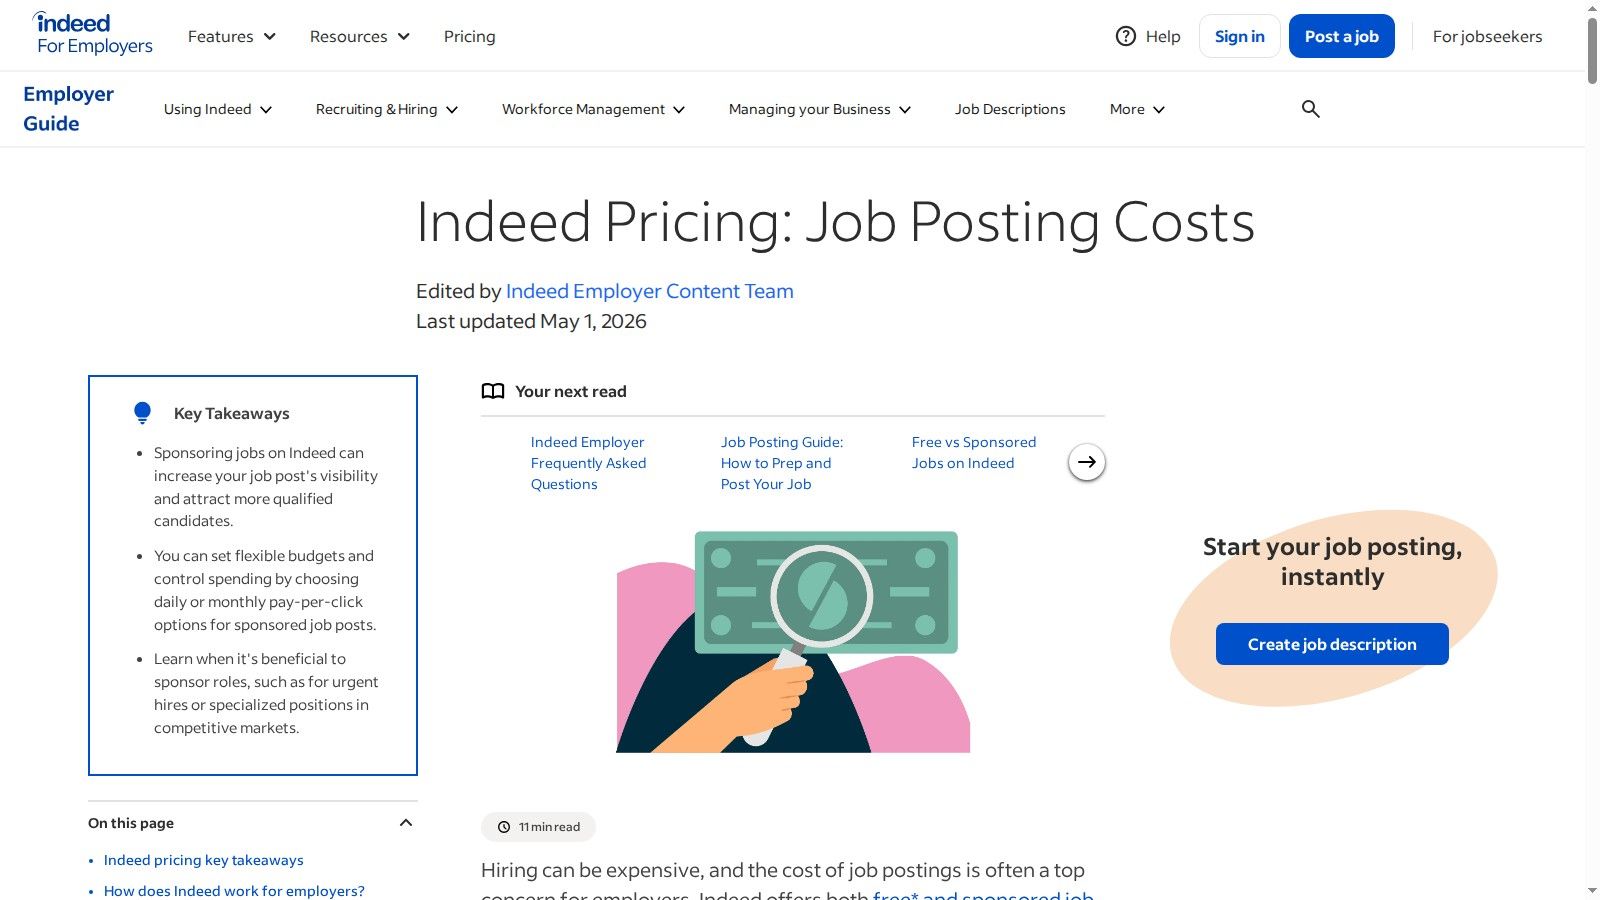Click the bullet about flexible budgets
The image size is (1600, 900).
coord(265,590)
